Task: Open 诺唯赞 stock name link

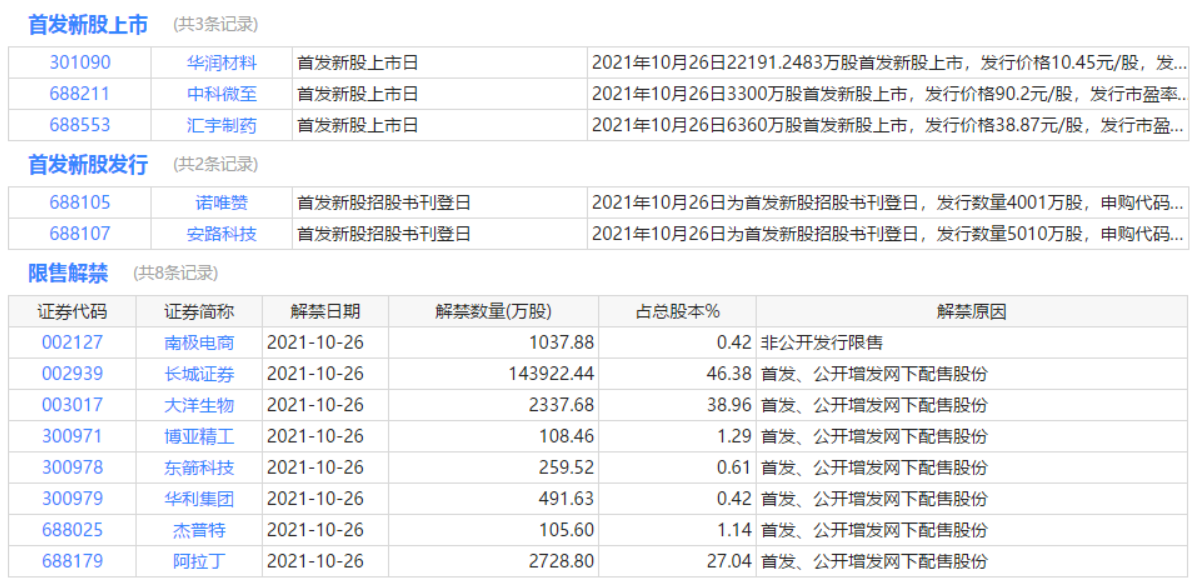Action: (222, 203)
